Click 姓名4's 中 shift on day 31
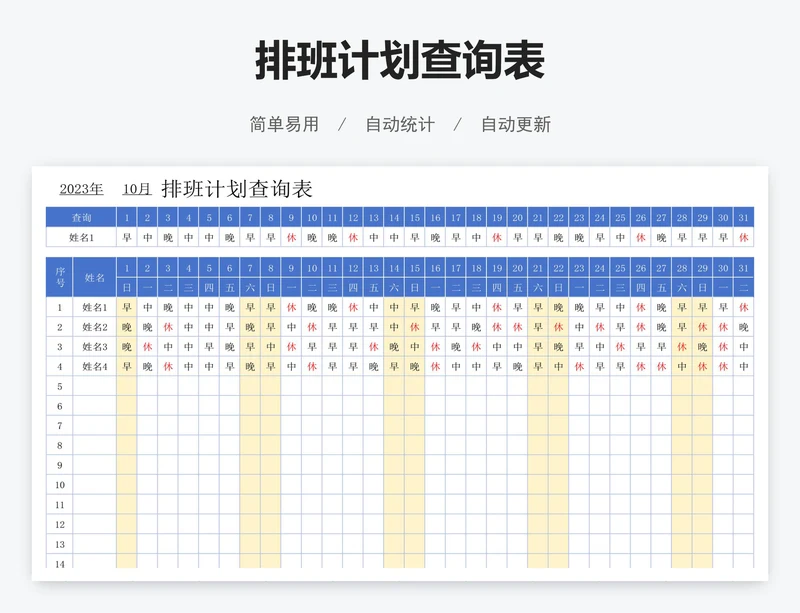 (743, 366)
